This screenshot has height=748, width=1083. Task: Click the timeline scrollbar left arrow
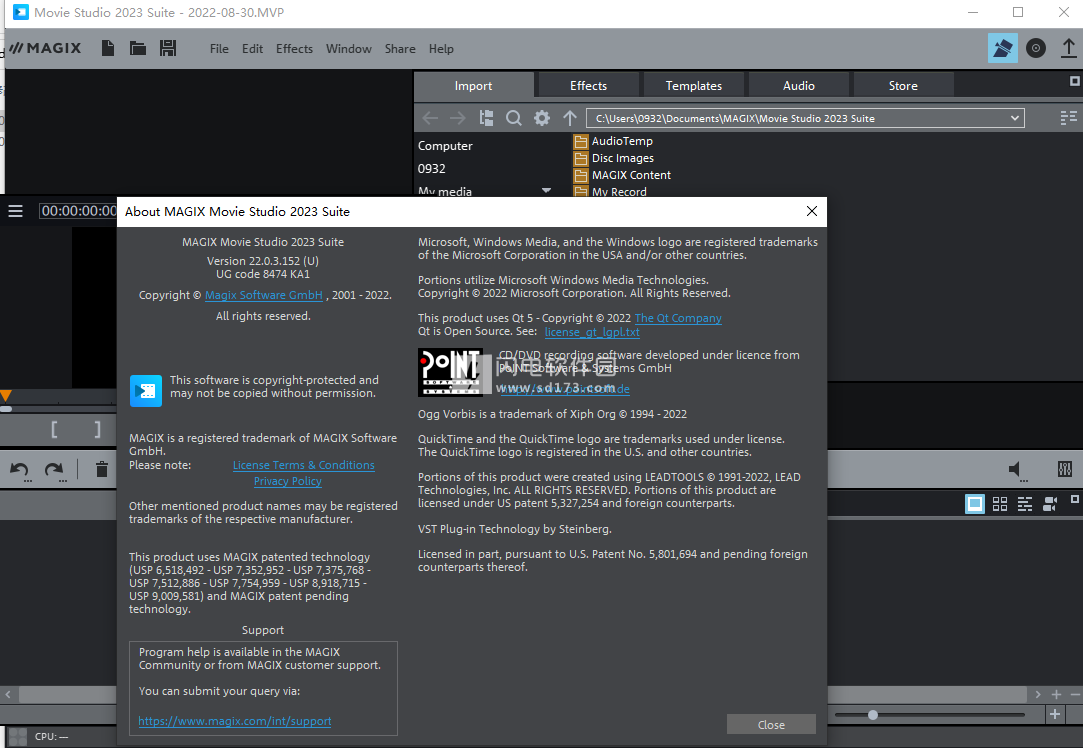8,695
